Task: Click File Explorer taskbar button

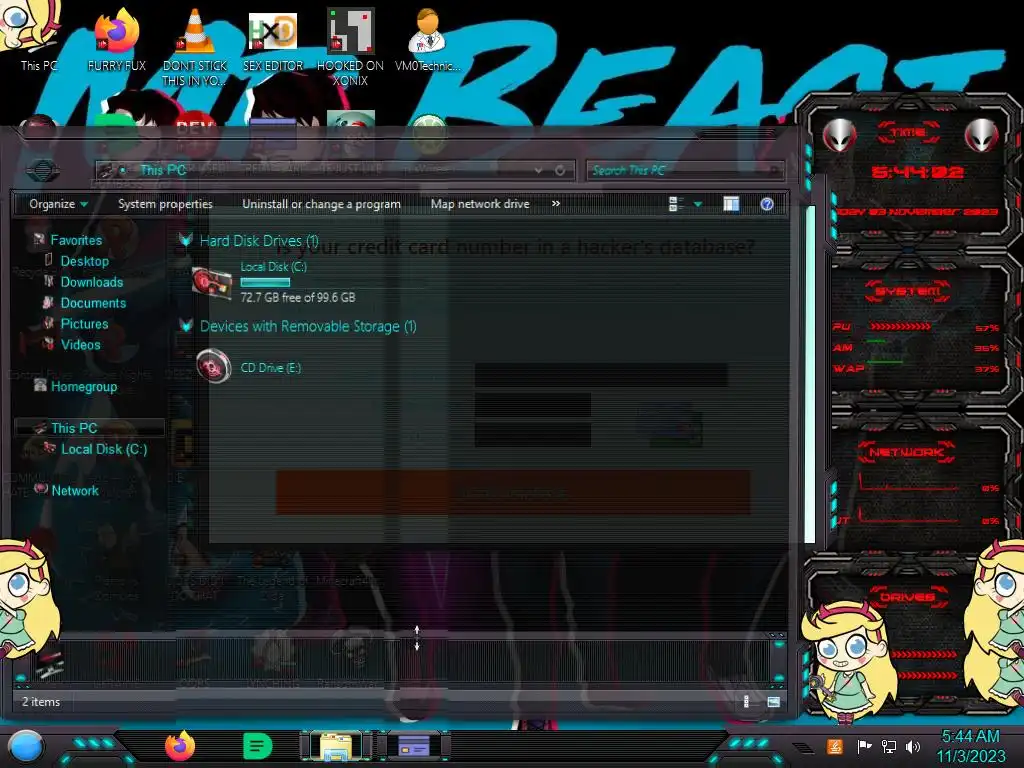Action: click(x=336, y=746)
